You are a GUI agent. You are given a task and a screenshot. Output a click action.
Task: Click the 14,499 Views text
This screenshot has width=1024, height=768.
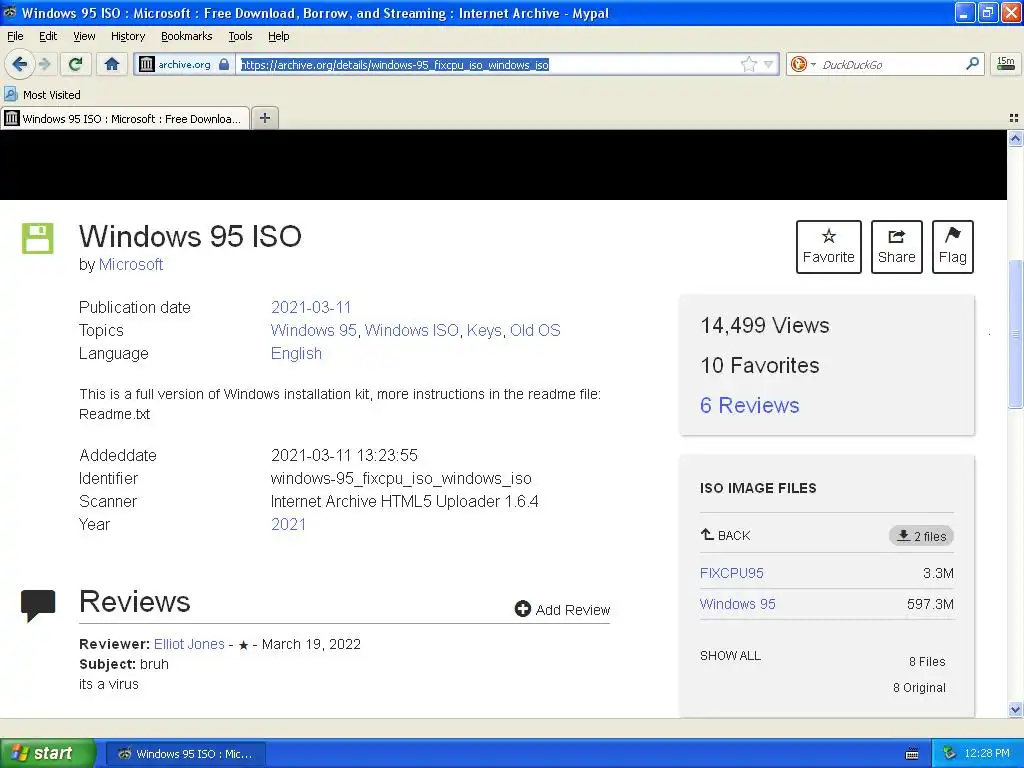coord(765,325)
